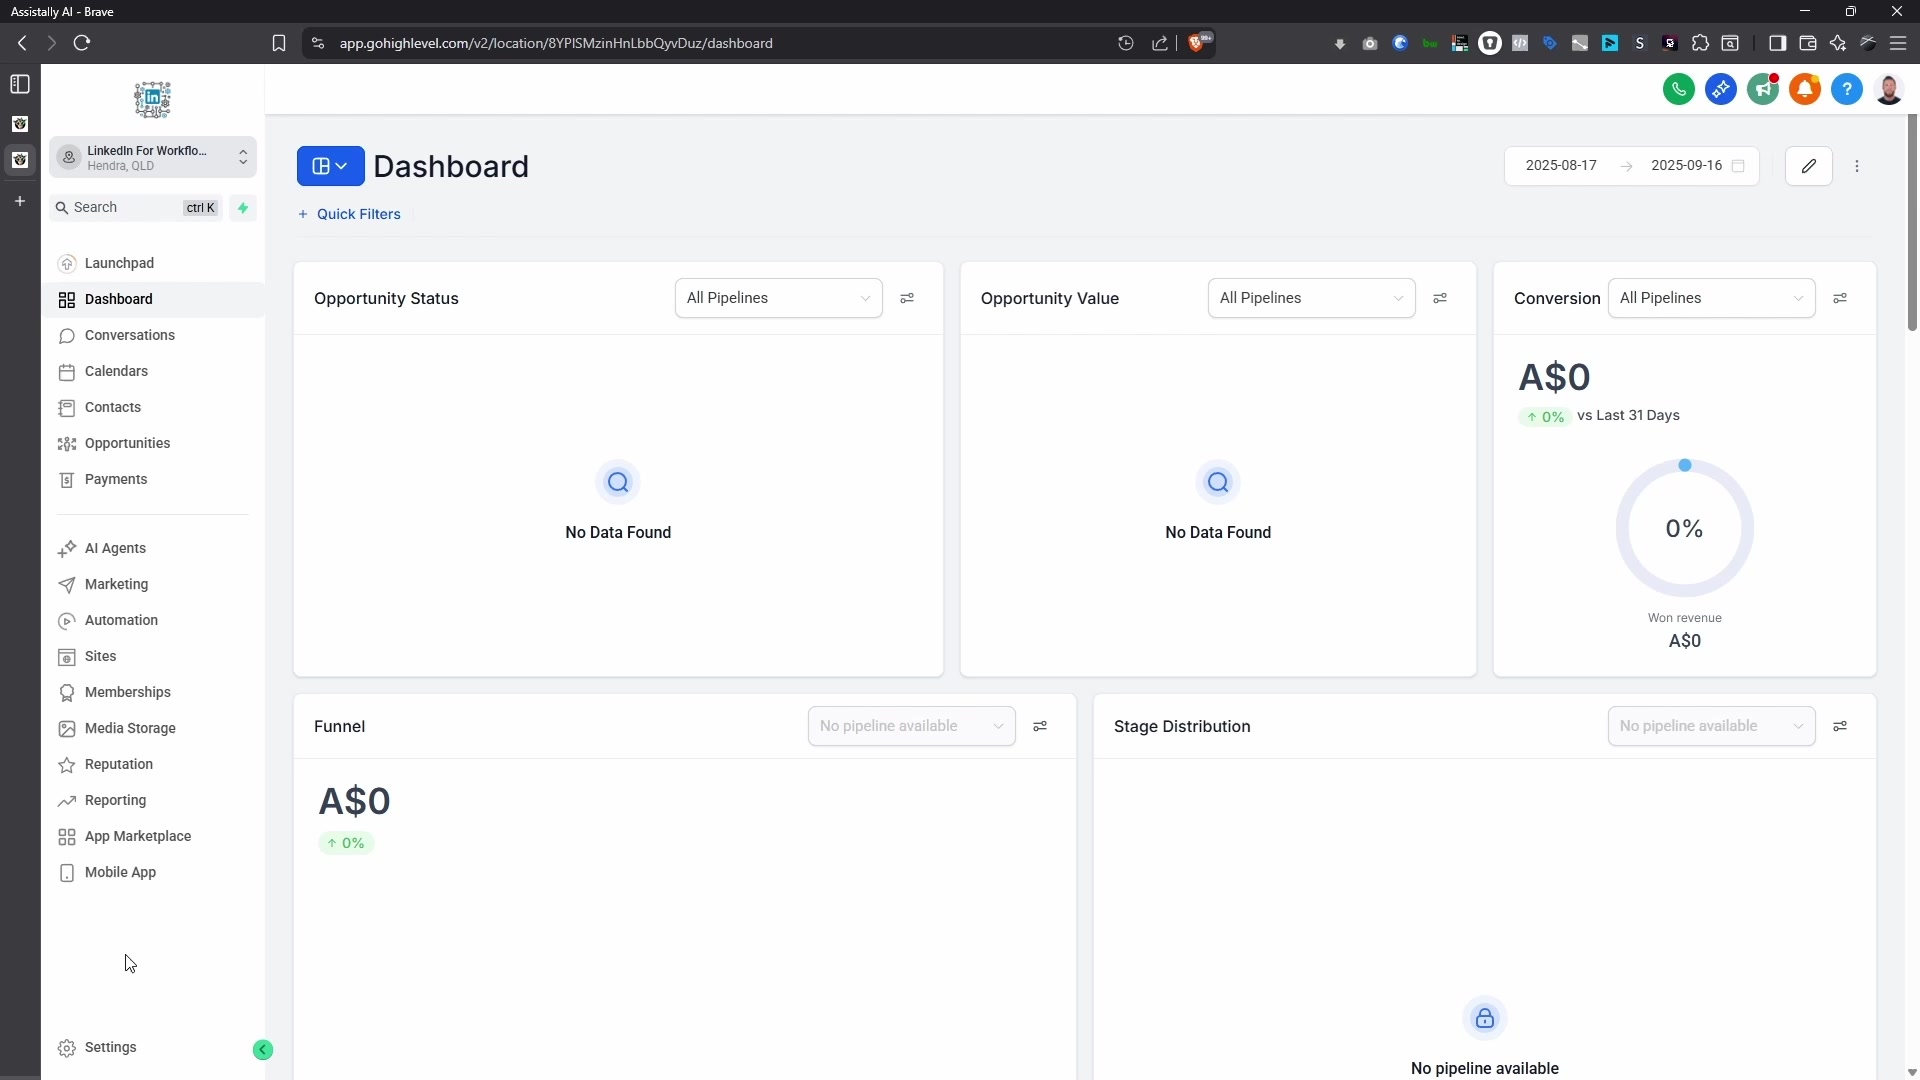Collapse sidebar using green arrow toggle
The image size is (1920, 1080).
tap(263, 1049)
